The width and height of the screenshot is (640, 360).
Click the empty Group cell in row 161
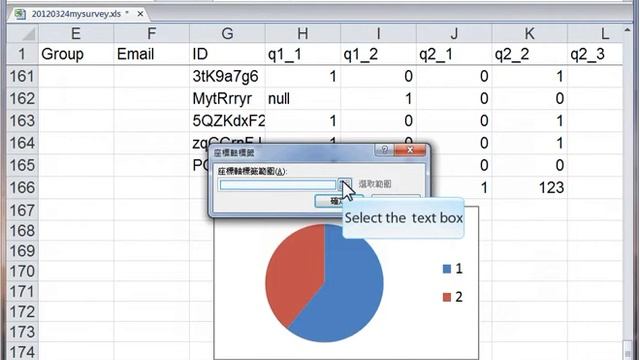click(x=76, y=76)
